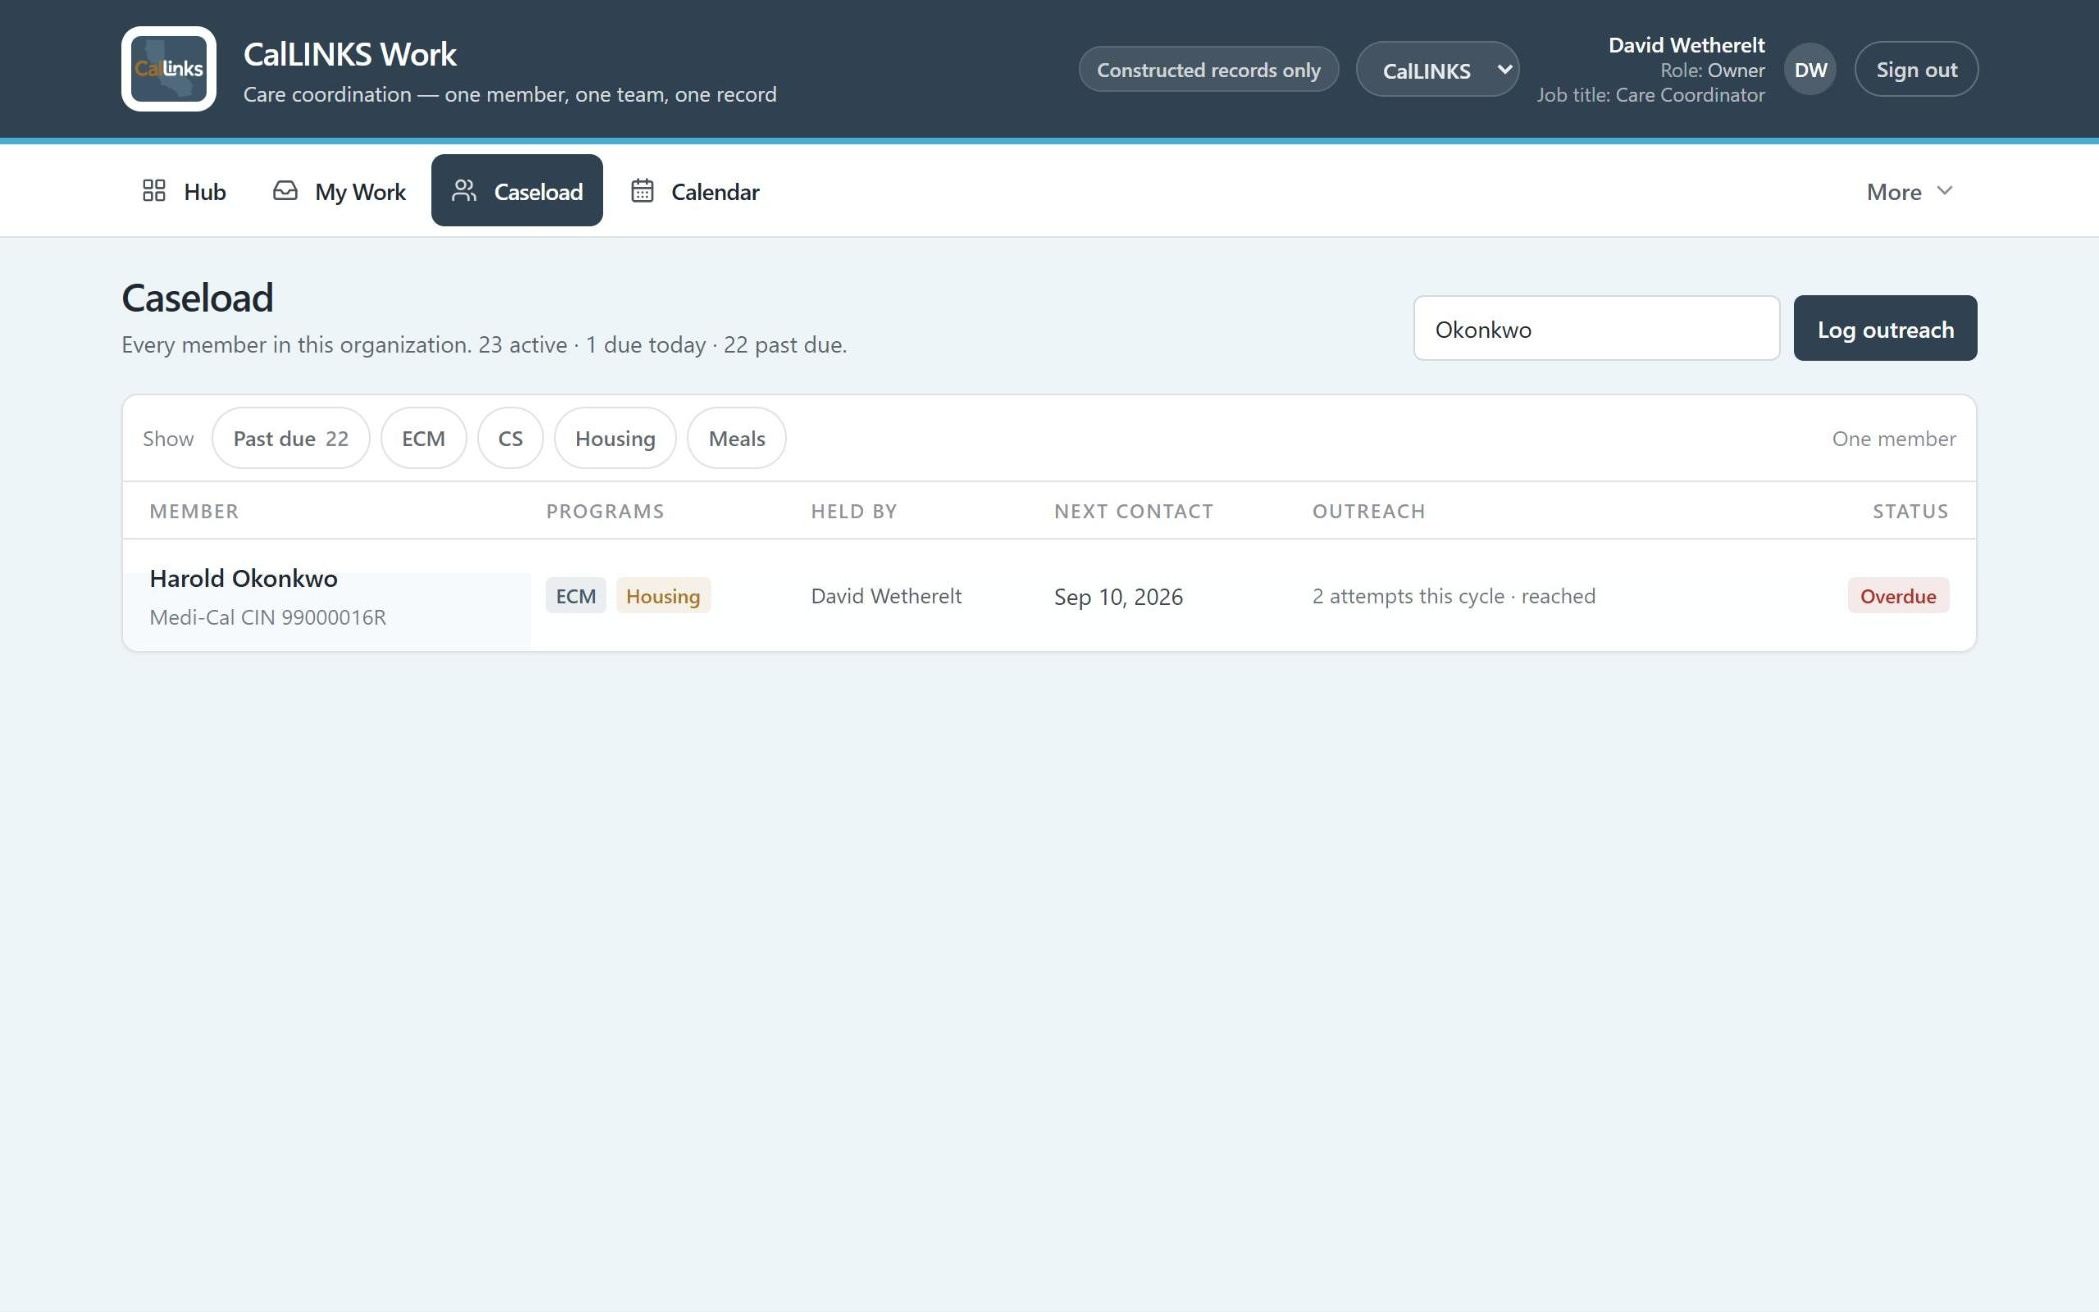The width and height of the screenshot is (2099, 1312).
Task: Toggle the CS filter chip
Action: point(510,438)
